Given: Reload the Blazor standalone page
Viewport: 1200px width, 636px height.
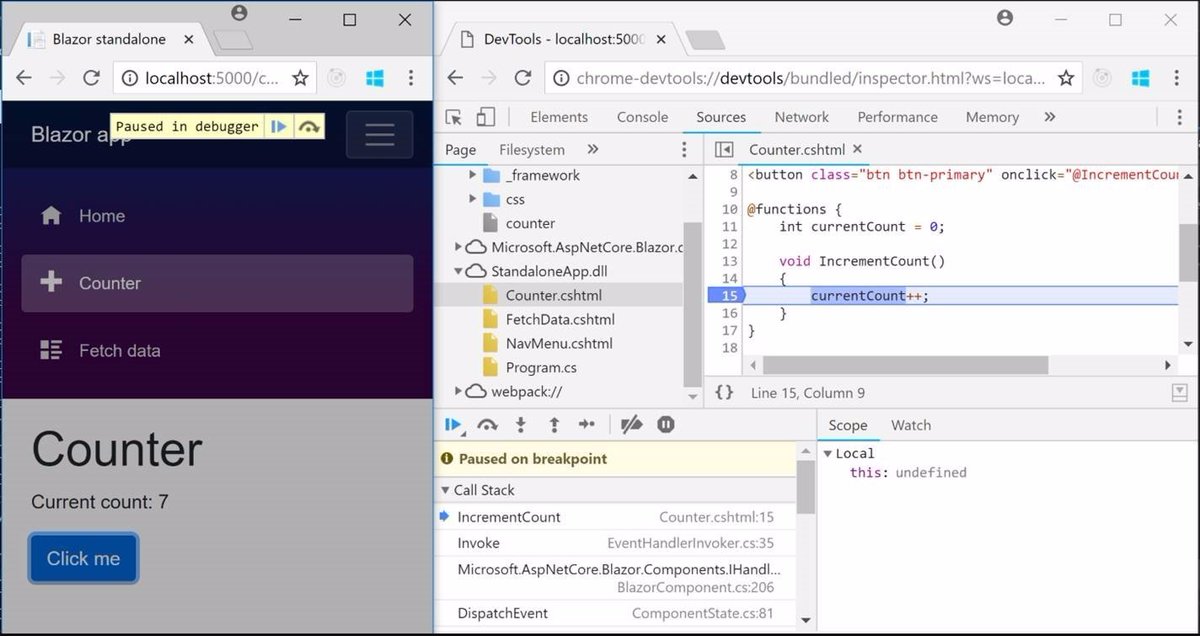Looking at the screenshot, I should (x=91, y=78).
